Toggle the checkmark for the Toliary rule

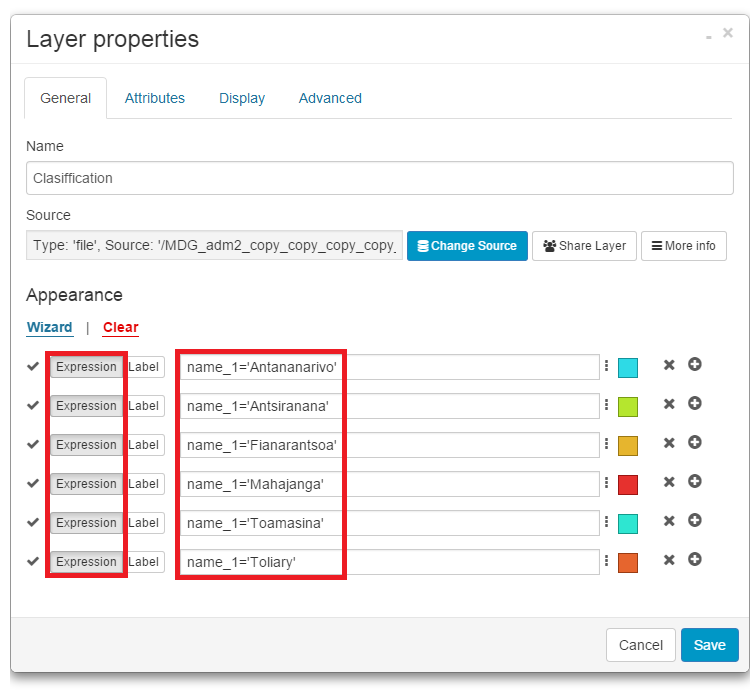pos(33,561)
